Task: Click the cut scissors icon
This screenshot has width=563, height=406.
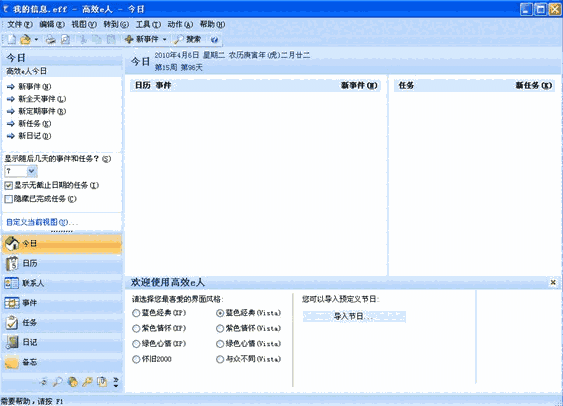Action: pos(83,39)
